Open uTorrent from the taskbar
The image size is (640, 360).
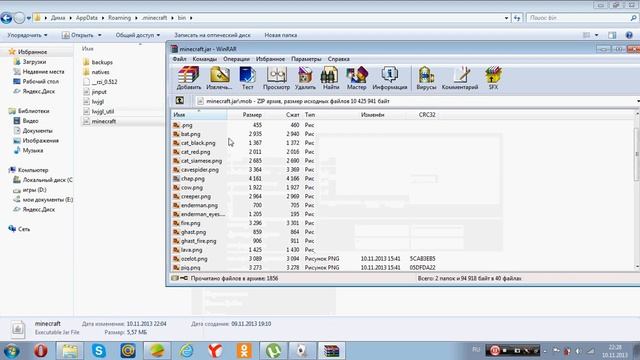(x=273, y=350)
